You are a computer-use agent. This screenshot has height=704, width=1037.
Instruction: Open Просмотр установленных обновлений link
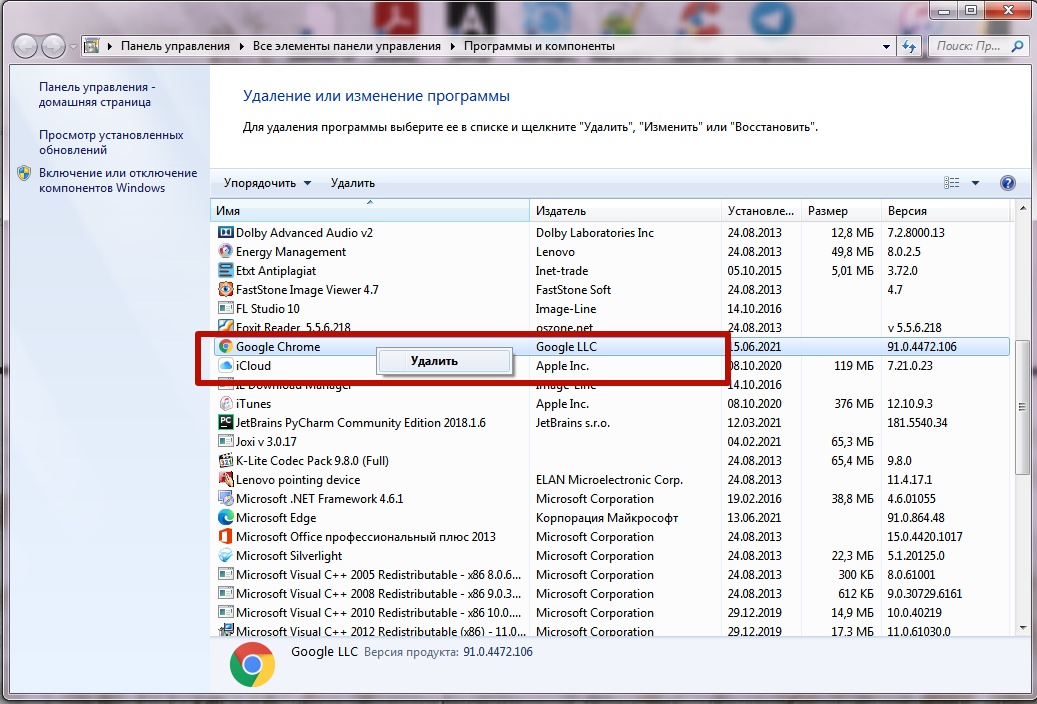[x=111, y=142]
